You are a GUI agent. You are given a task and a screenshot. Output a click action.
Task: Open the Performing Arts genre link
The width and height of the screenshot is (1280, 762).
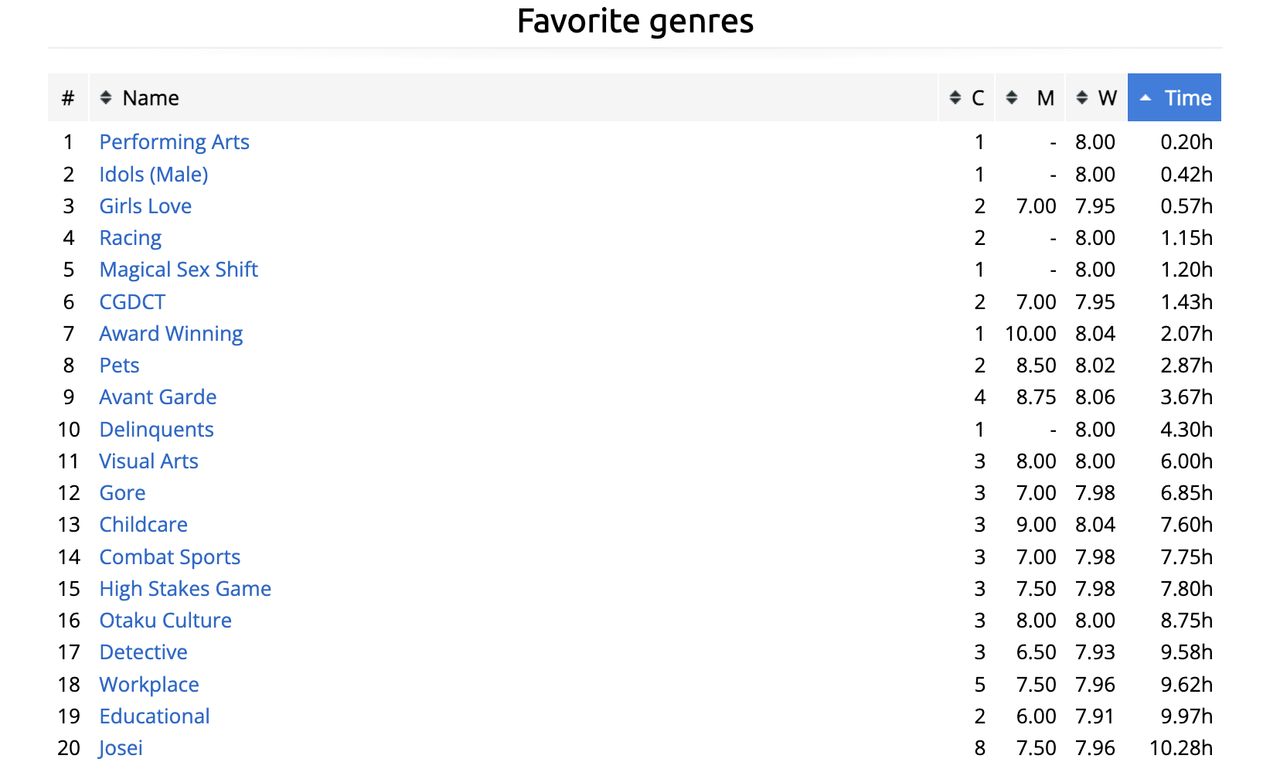coord(174,142)
